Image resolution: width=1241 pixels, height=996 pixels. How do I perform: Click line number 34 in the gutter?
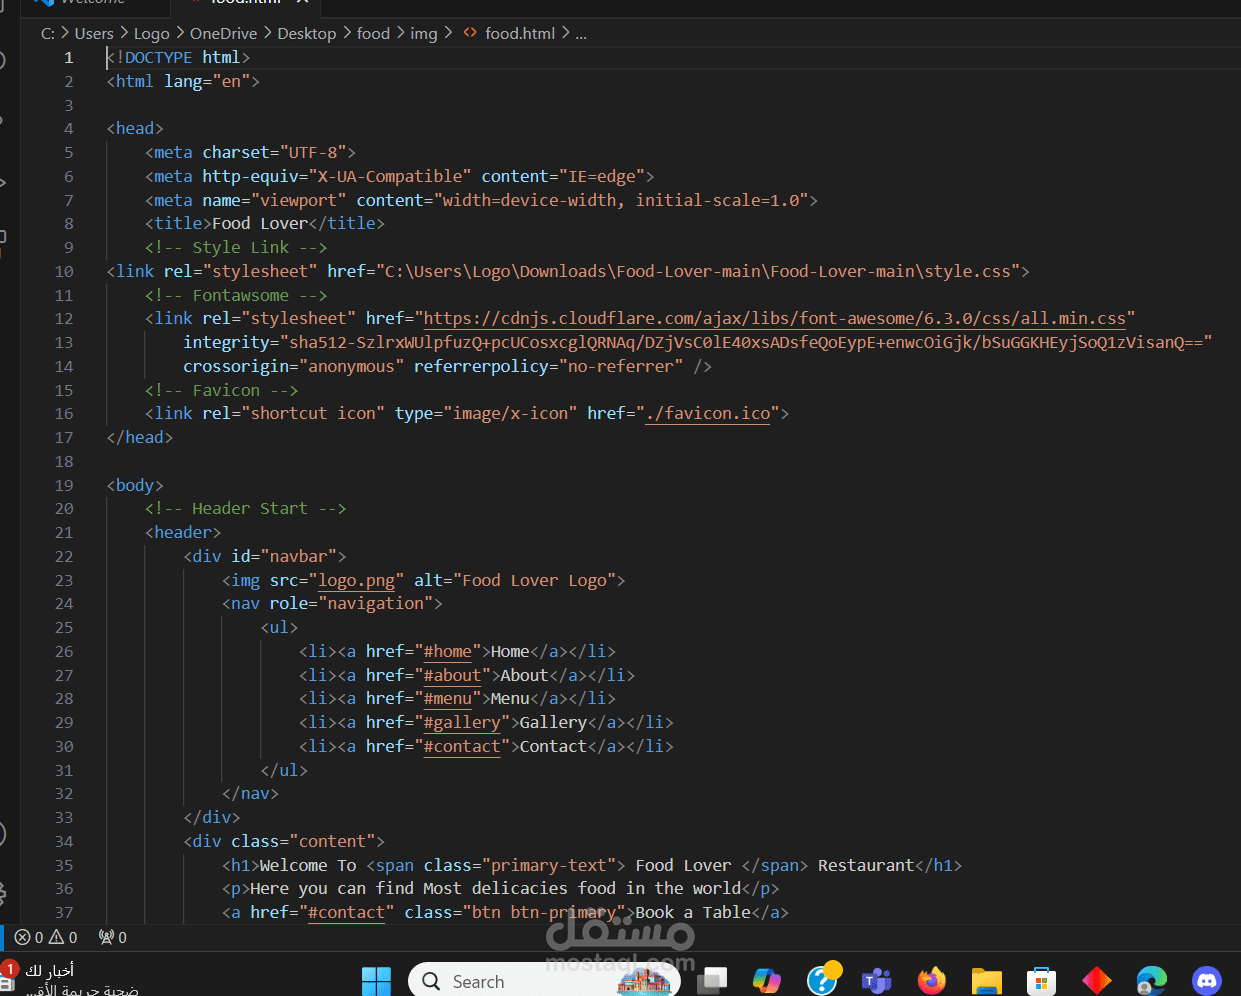64,841
